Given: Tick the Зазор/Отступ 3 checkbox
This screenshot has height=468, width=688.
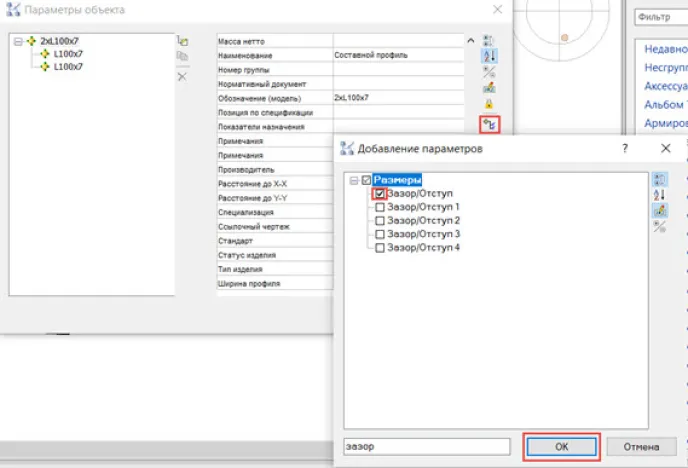Looking at the screenshot, I should coord(380,234).
